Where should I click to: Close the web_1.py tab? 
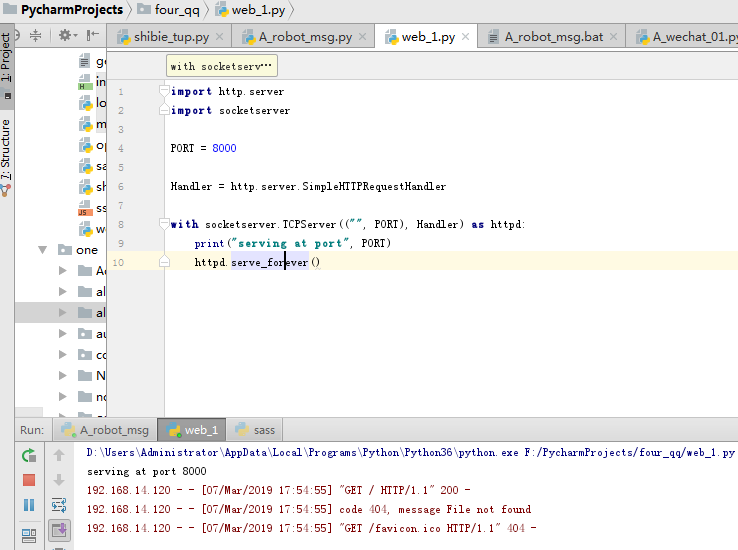click(465, 37)
